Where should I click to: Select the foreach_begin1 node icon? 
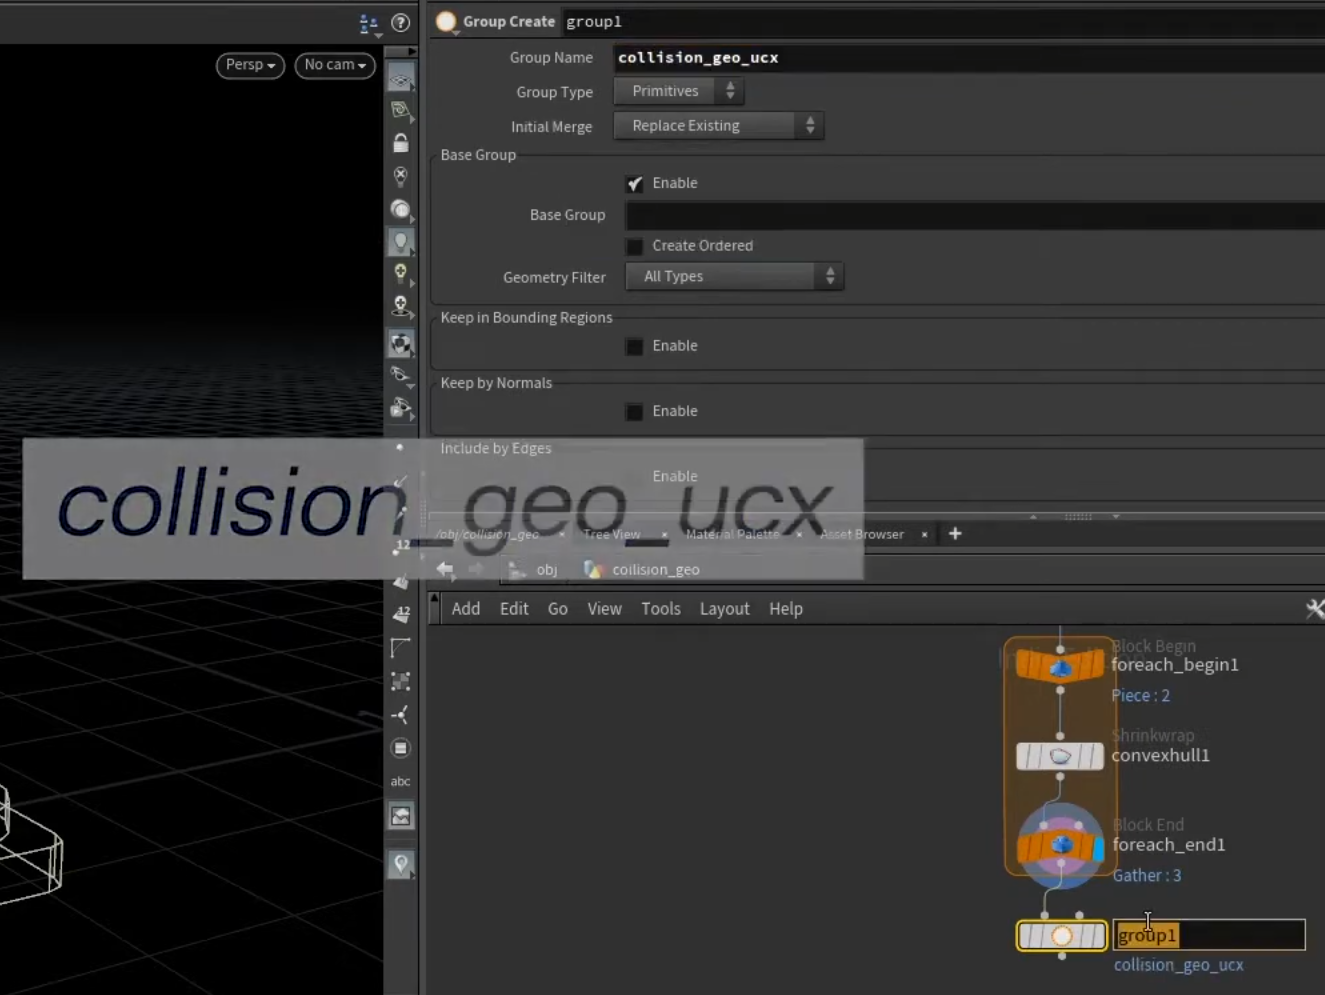pos(1060,665)
